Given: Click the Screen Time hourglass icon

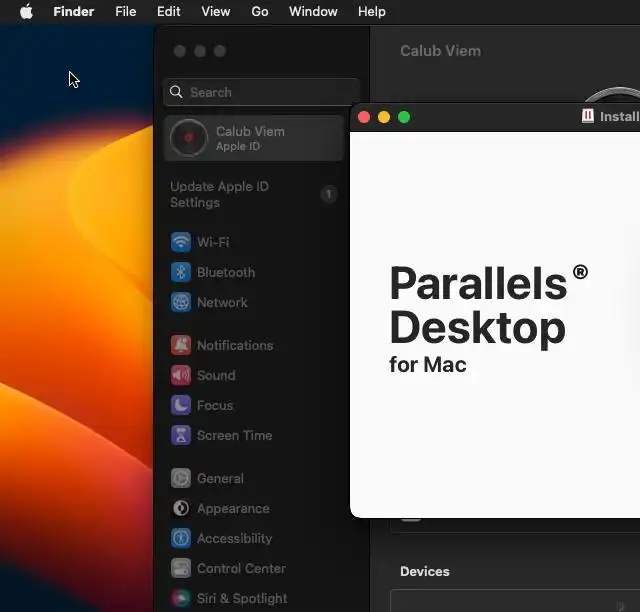Looking at the screenshot, I should (x=181, y=435).
